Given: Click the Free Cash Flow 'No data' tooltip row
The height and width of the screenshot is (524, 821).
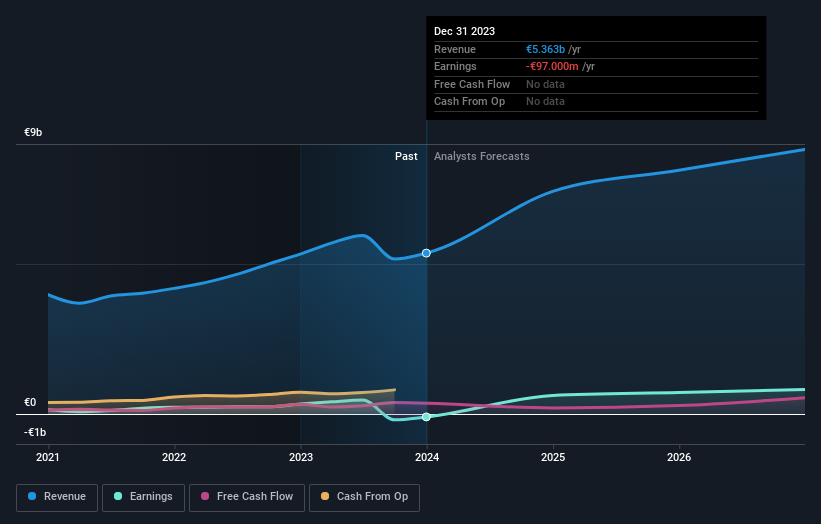Looking at the screenshot, I should pyautogui.click(x=596, y=84).
